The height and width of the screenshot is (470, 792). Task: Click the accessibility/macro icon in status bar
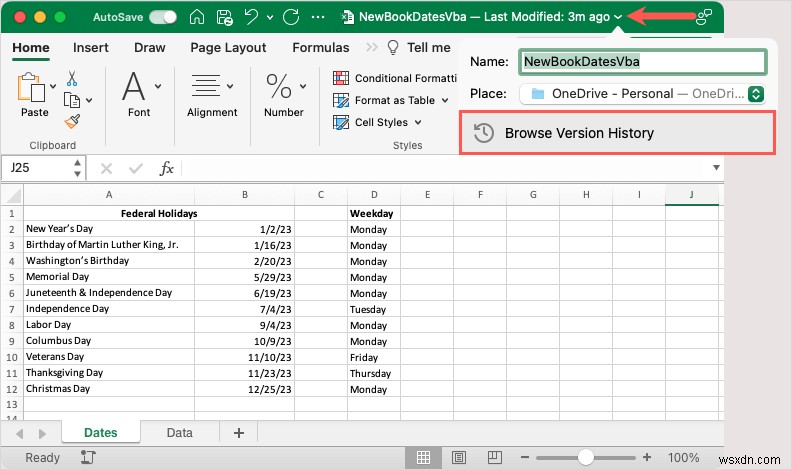pyautogui.click(x=88, y=457)
